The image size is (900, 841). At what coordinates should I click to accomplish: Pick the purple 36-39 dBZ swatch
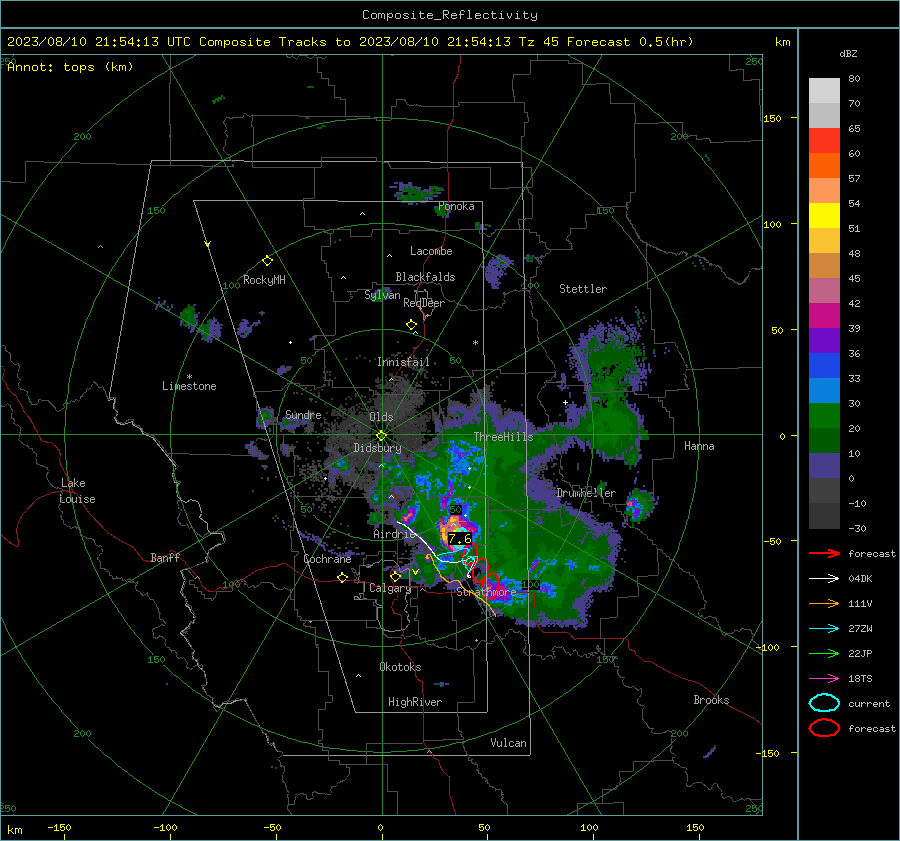(824, 341)
